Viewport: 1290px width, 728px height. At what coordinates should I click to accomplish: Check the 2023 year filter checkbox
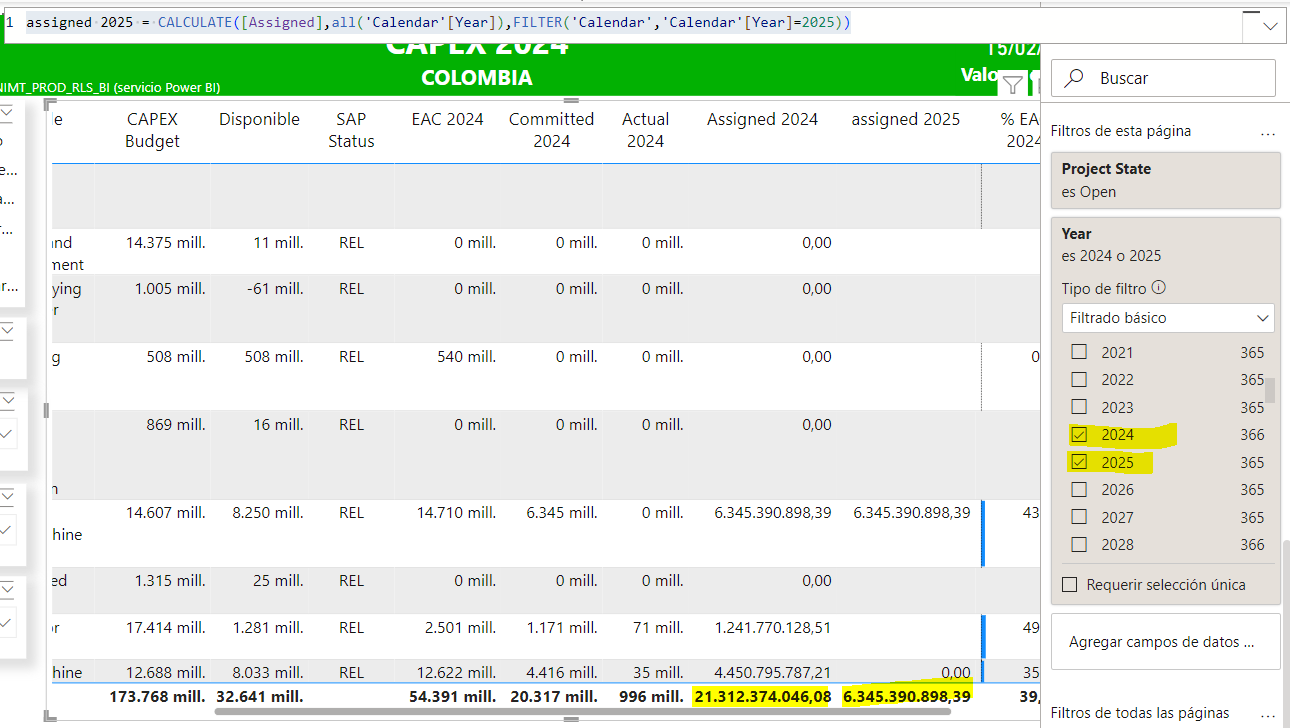coord(1079,407)
